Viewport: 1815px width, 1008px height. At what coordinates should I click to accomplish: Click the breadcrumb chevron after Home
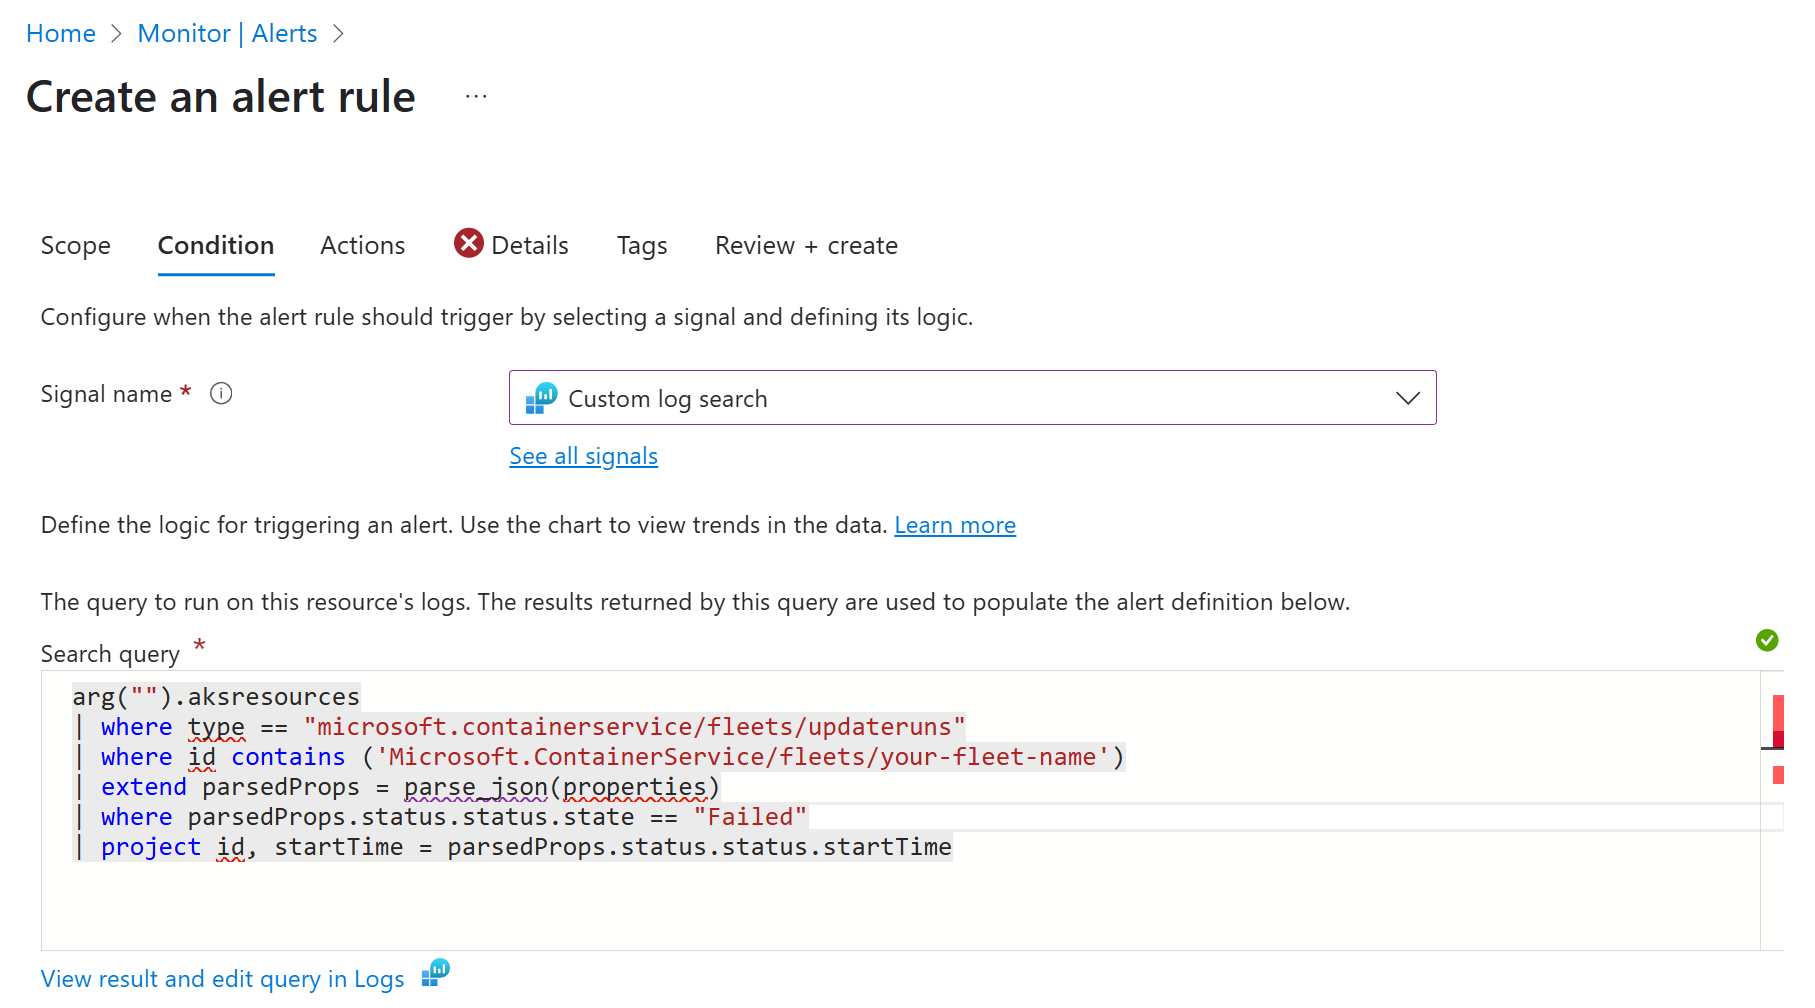pyautogui.click(x=116, y=34)
